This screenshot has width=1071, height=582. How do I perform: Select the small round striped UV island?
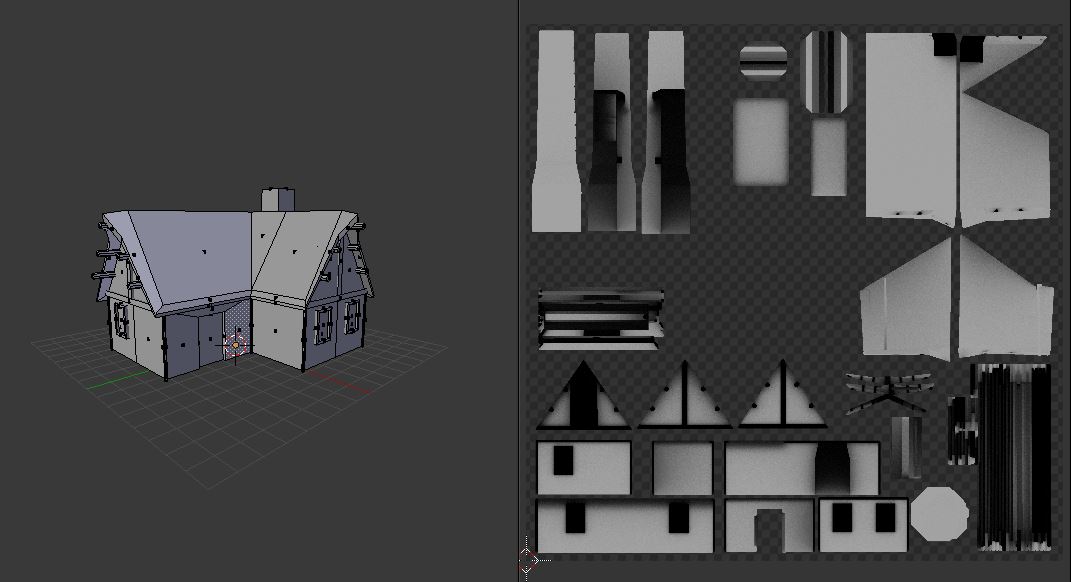[x=763, y=62]
